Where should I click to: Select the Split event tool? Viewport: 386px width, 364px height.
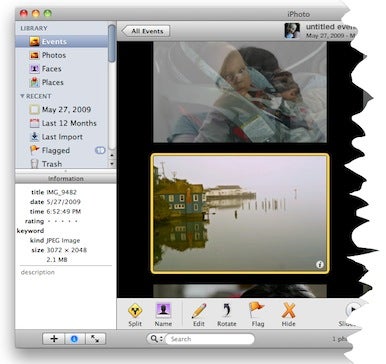point(135,315)
